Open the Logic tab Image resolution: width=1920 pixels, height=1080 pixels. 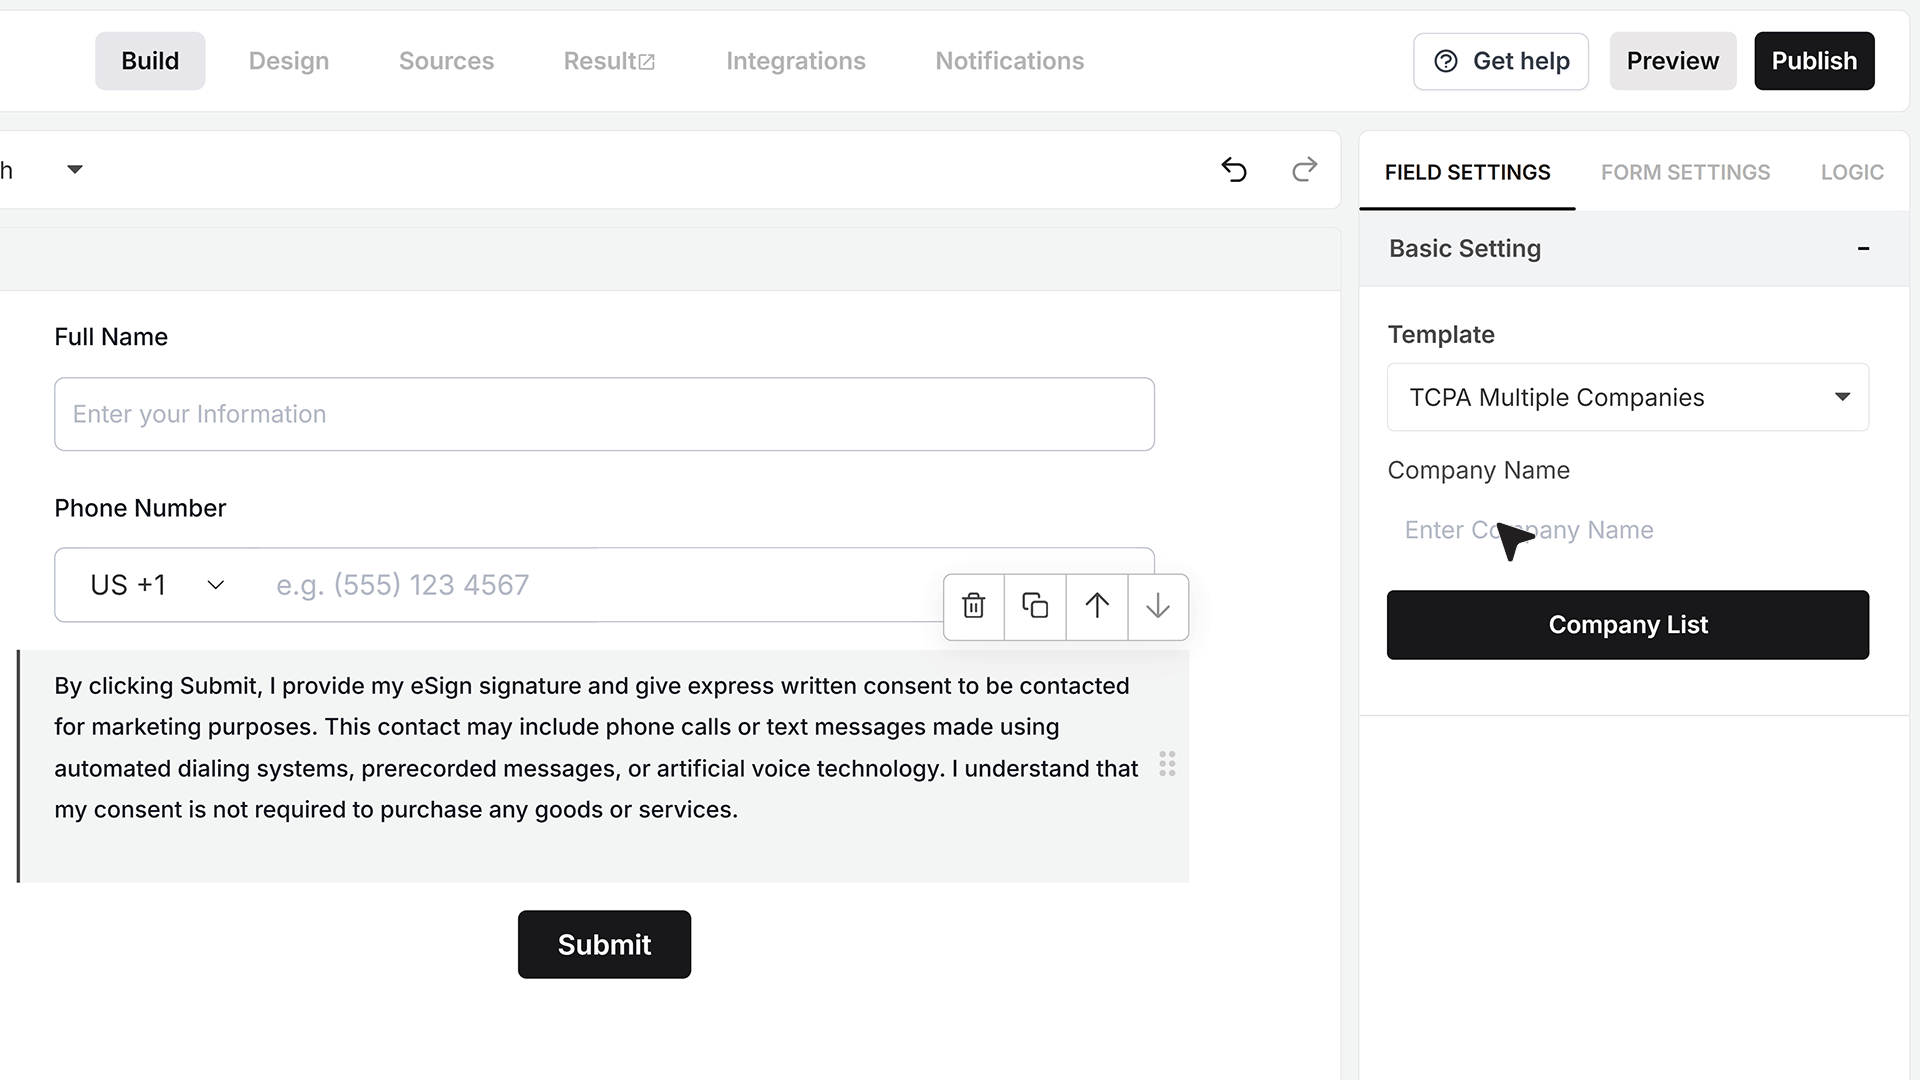pyautogui.click(x=1852, y=172)
